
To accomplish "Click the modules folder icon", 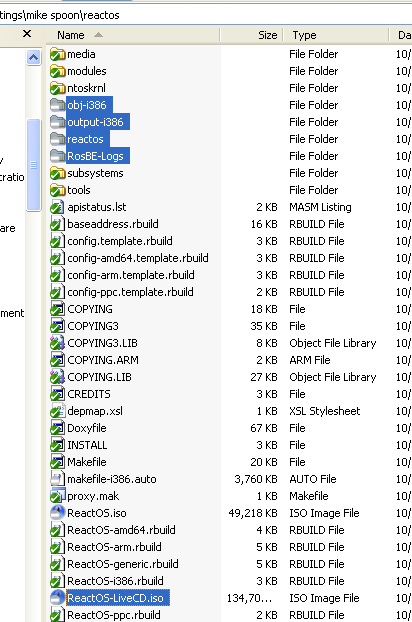I will click(57, 71).
